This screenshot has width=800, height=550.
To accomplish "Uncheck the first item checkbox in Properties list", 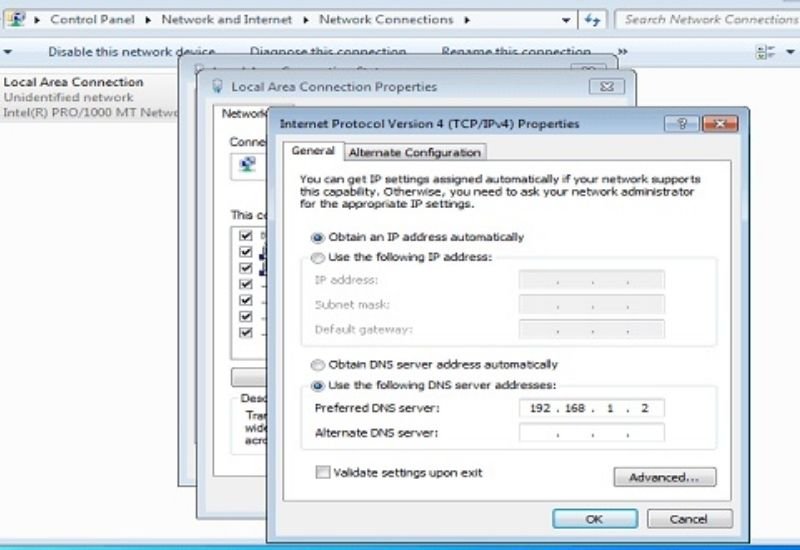I will (245, 235).
